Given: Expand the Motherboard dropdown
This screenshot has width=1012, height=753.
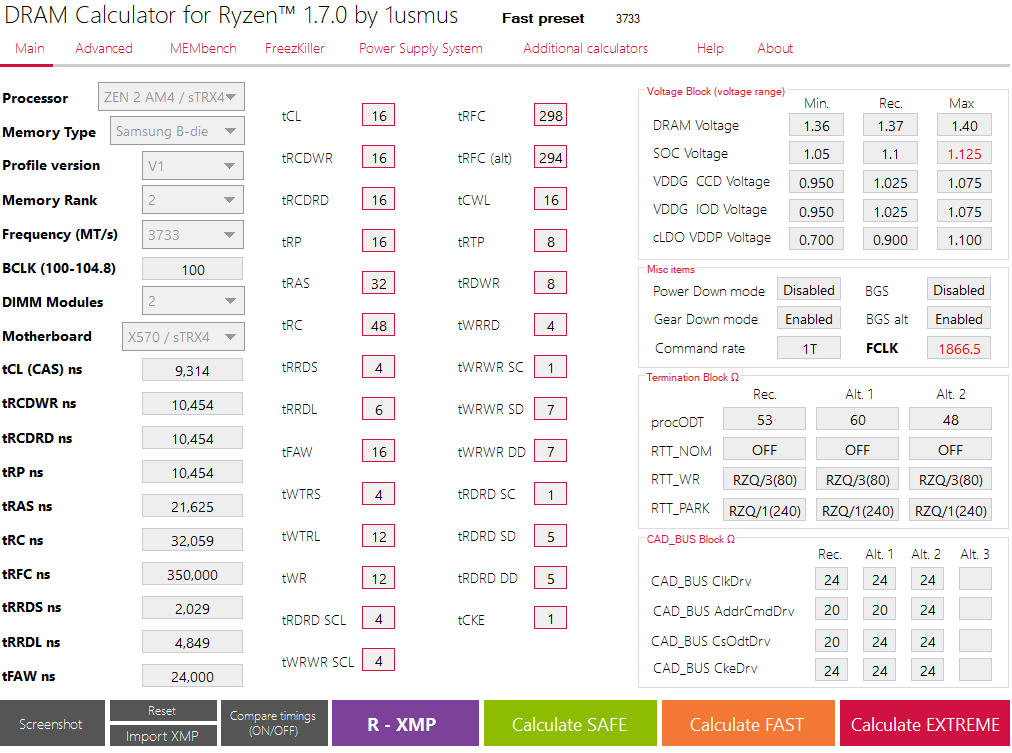Looking at the screenshot, I should click(x=183, y=336).
